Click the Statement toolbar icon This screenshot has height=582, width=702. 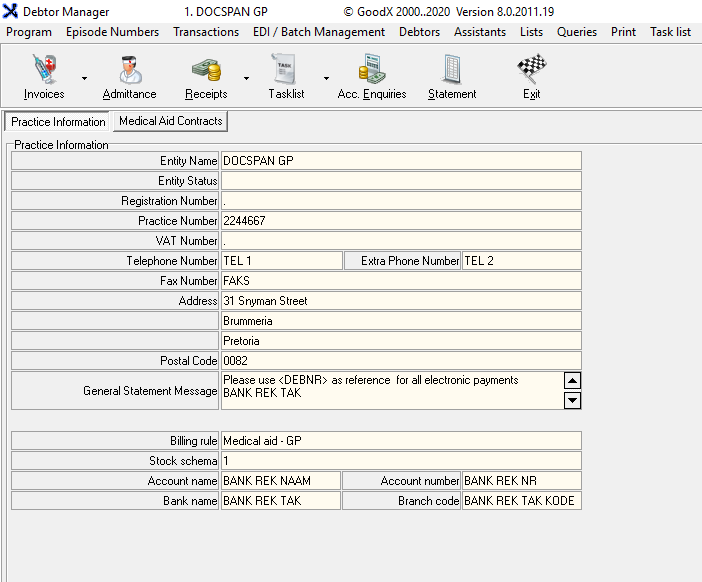tap(452, 76)
